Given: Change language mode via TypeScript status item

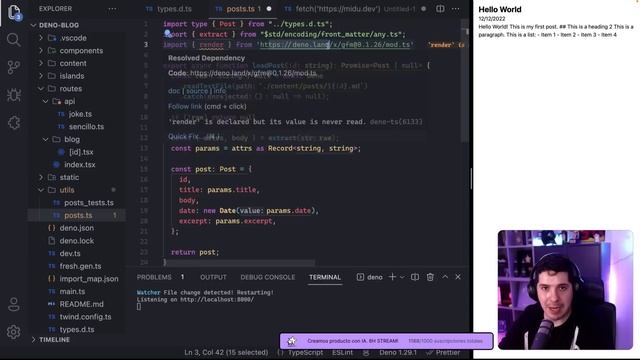Looking at the screenshot, I should point(305,352).
